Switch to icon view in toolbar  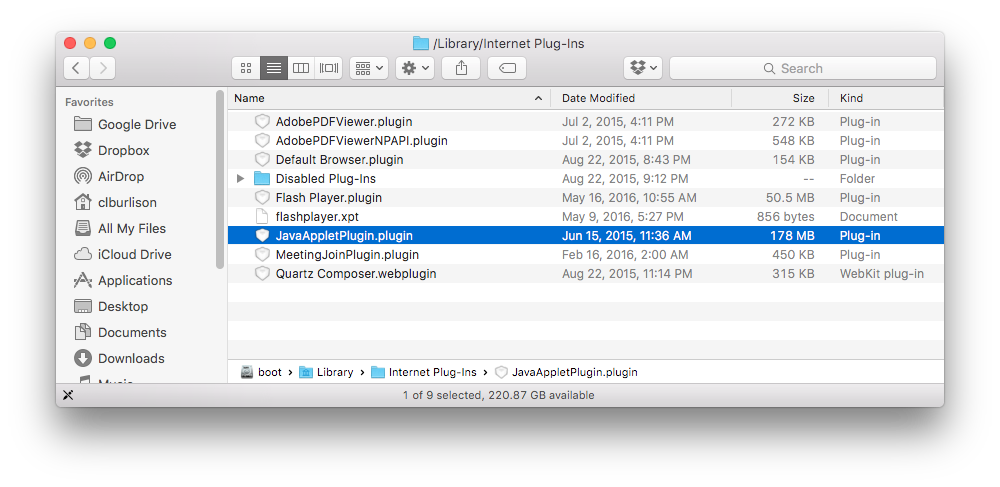[x=246, y=68]
